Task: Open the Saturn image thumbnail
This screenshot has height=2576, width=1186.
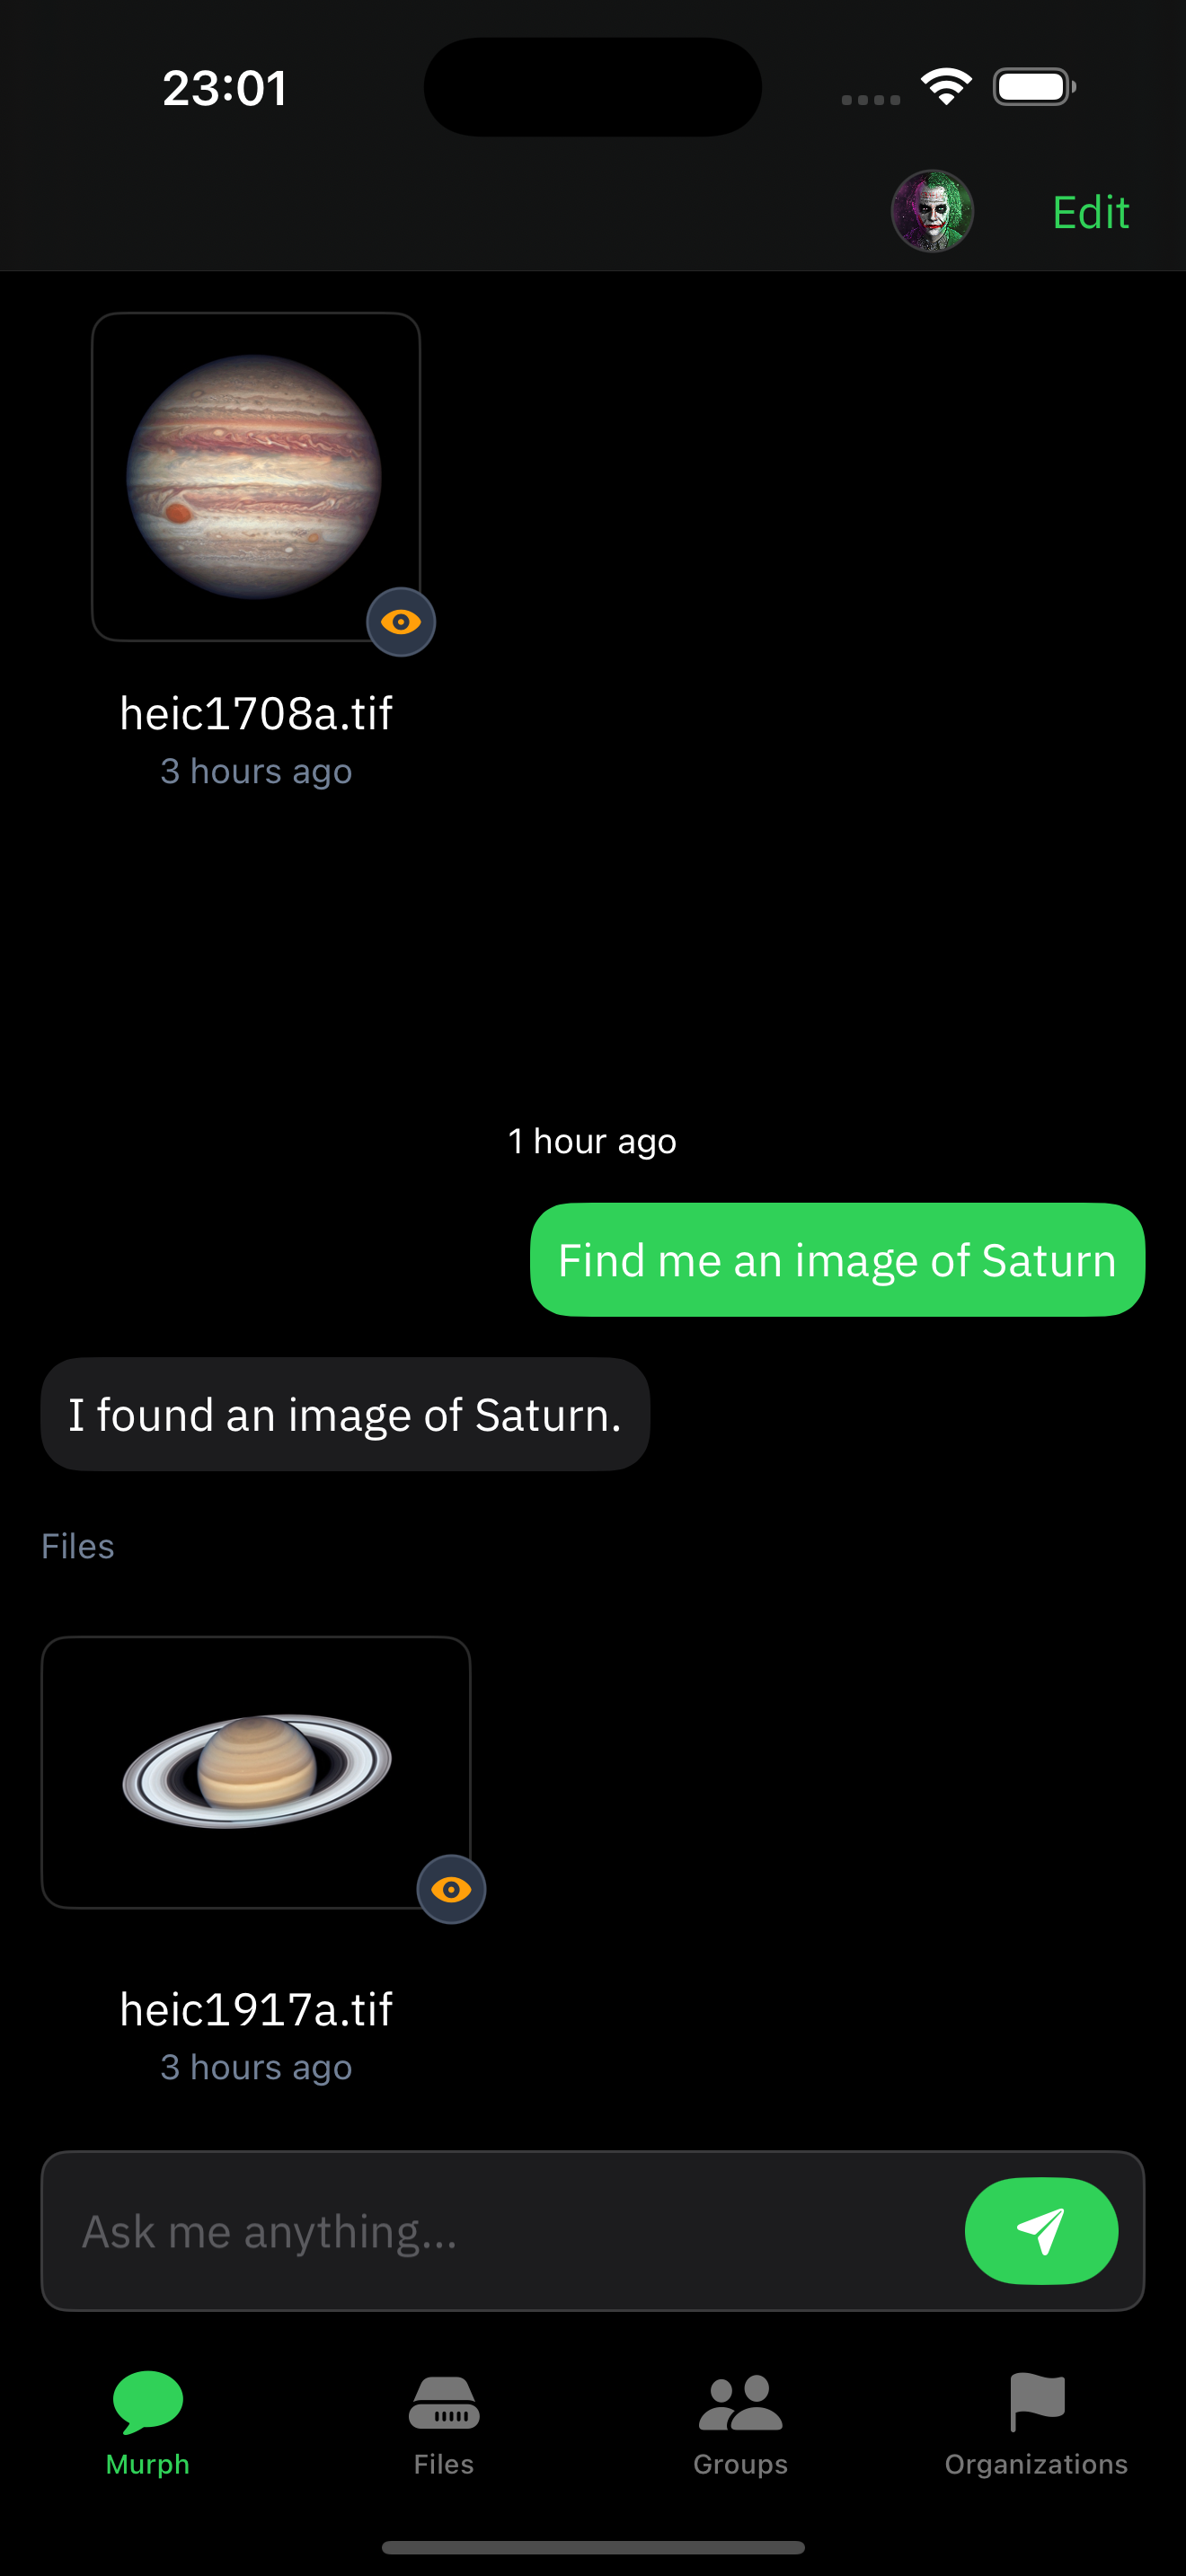Action: click(x=256, y=1772)
